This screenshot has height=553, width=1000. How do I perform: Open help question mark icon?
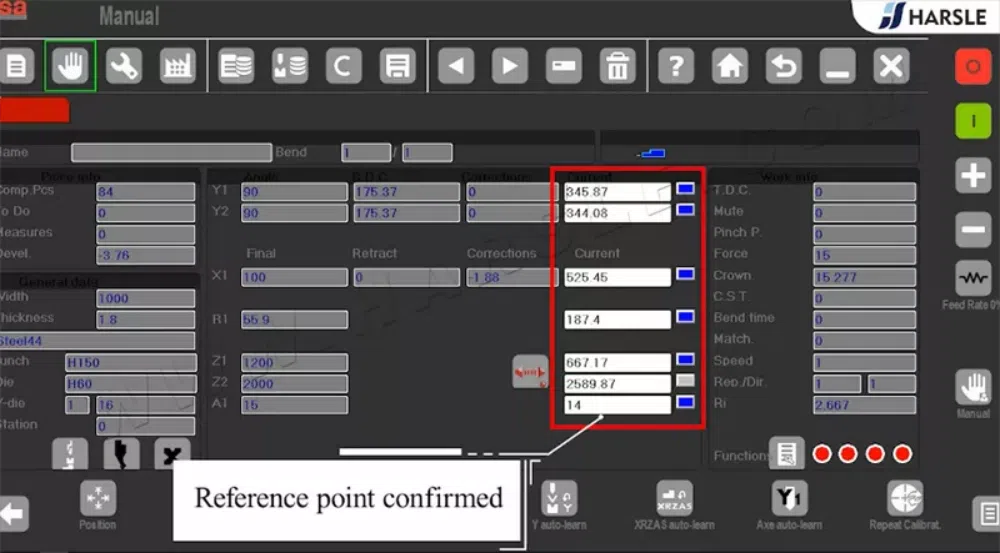(676, 66)
